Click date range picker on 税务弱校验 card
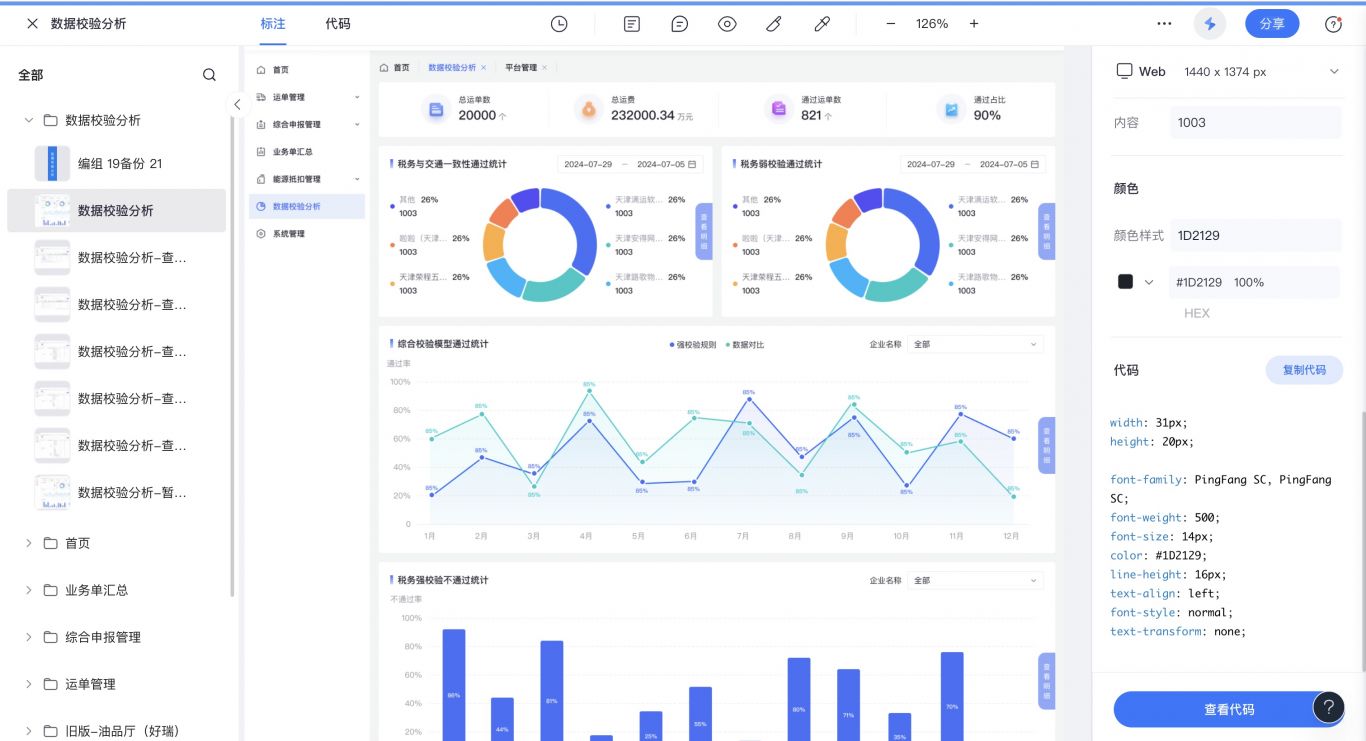Viewport: 1366px width, 741px height. pos(972,164)
